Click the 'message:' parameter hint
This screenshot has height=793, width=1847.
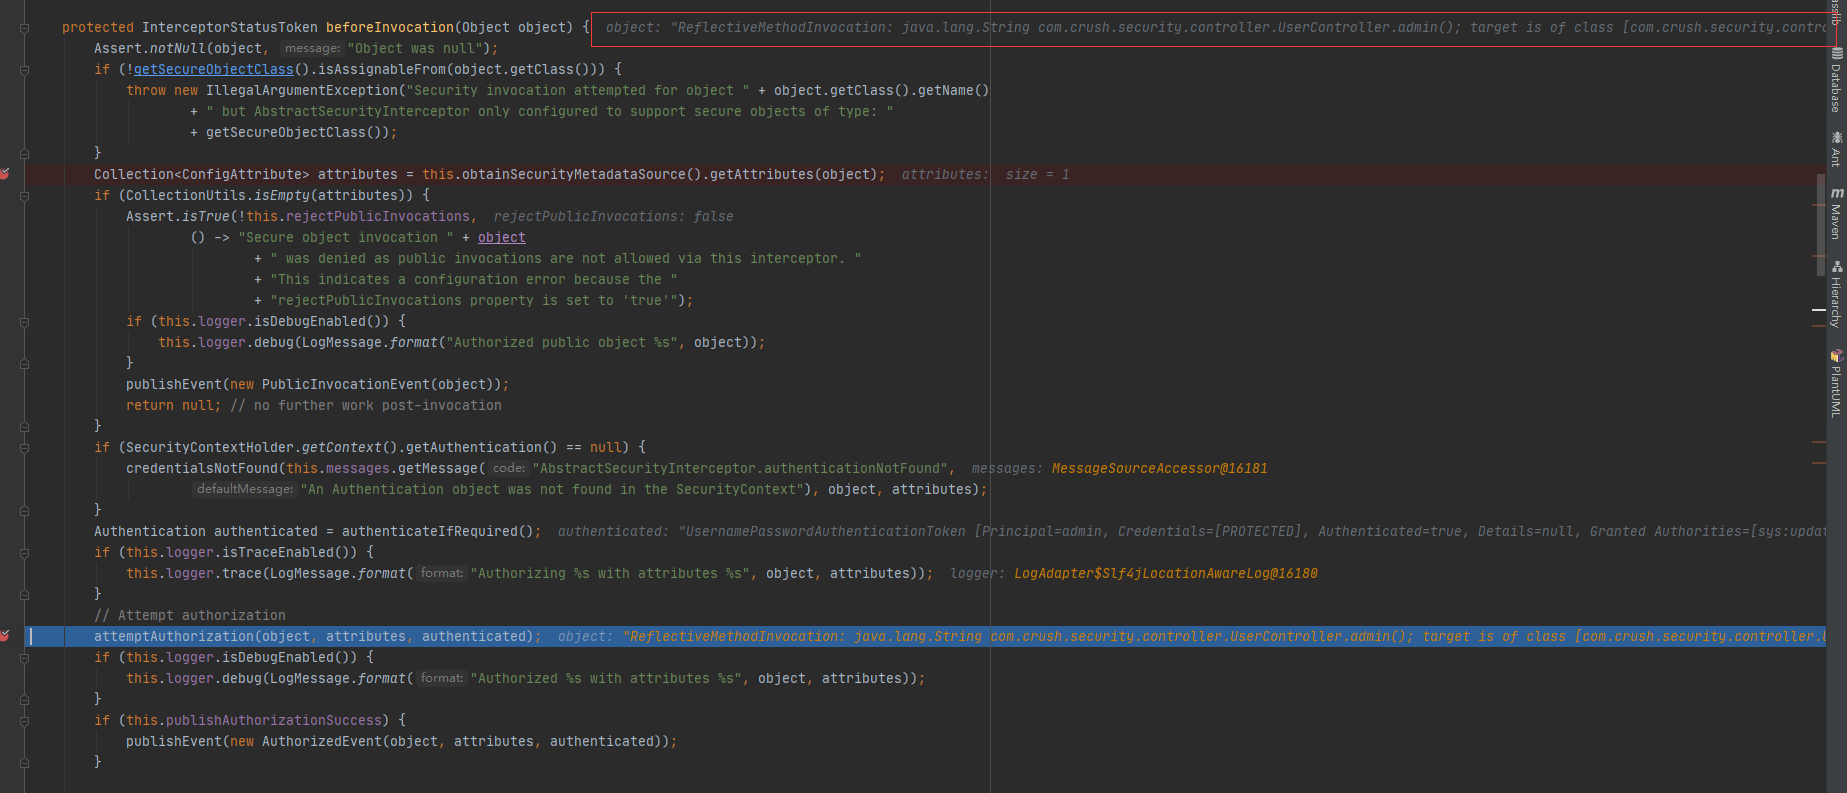312,48
